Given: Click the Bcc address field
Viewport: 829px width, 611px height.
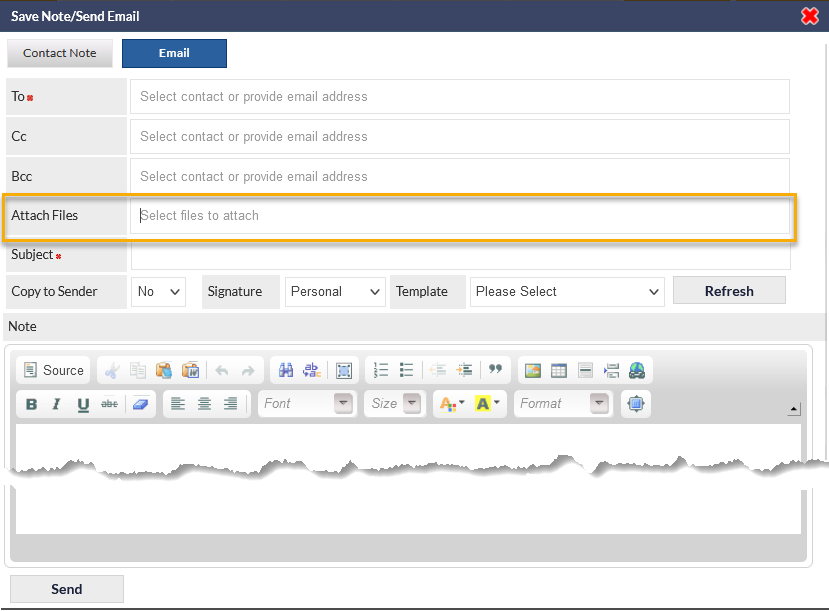Looking at the screenshot, I should (459, 176).
